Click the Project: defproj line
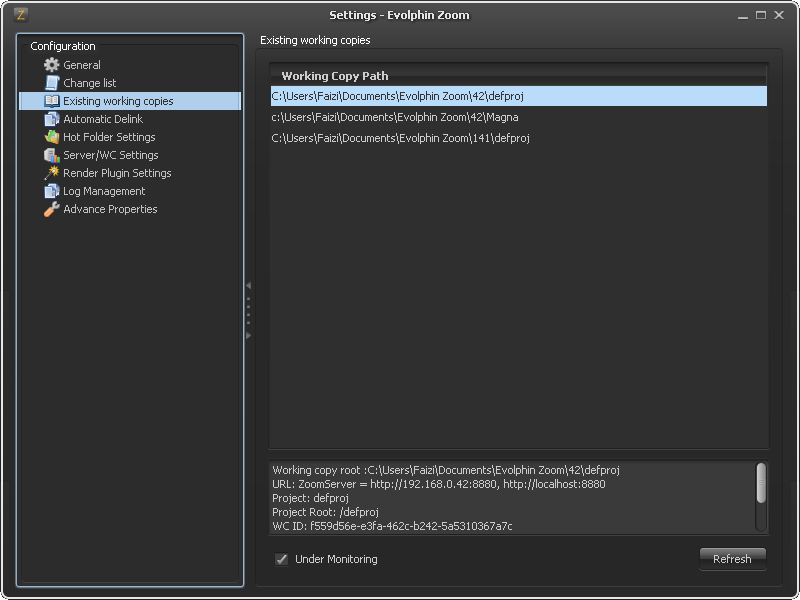800x600 pixels. 310,498
